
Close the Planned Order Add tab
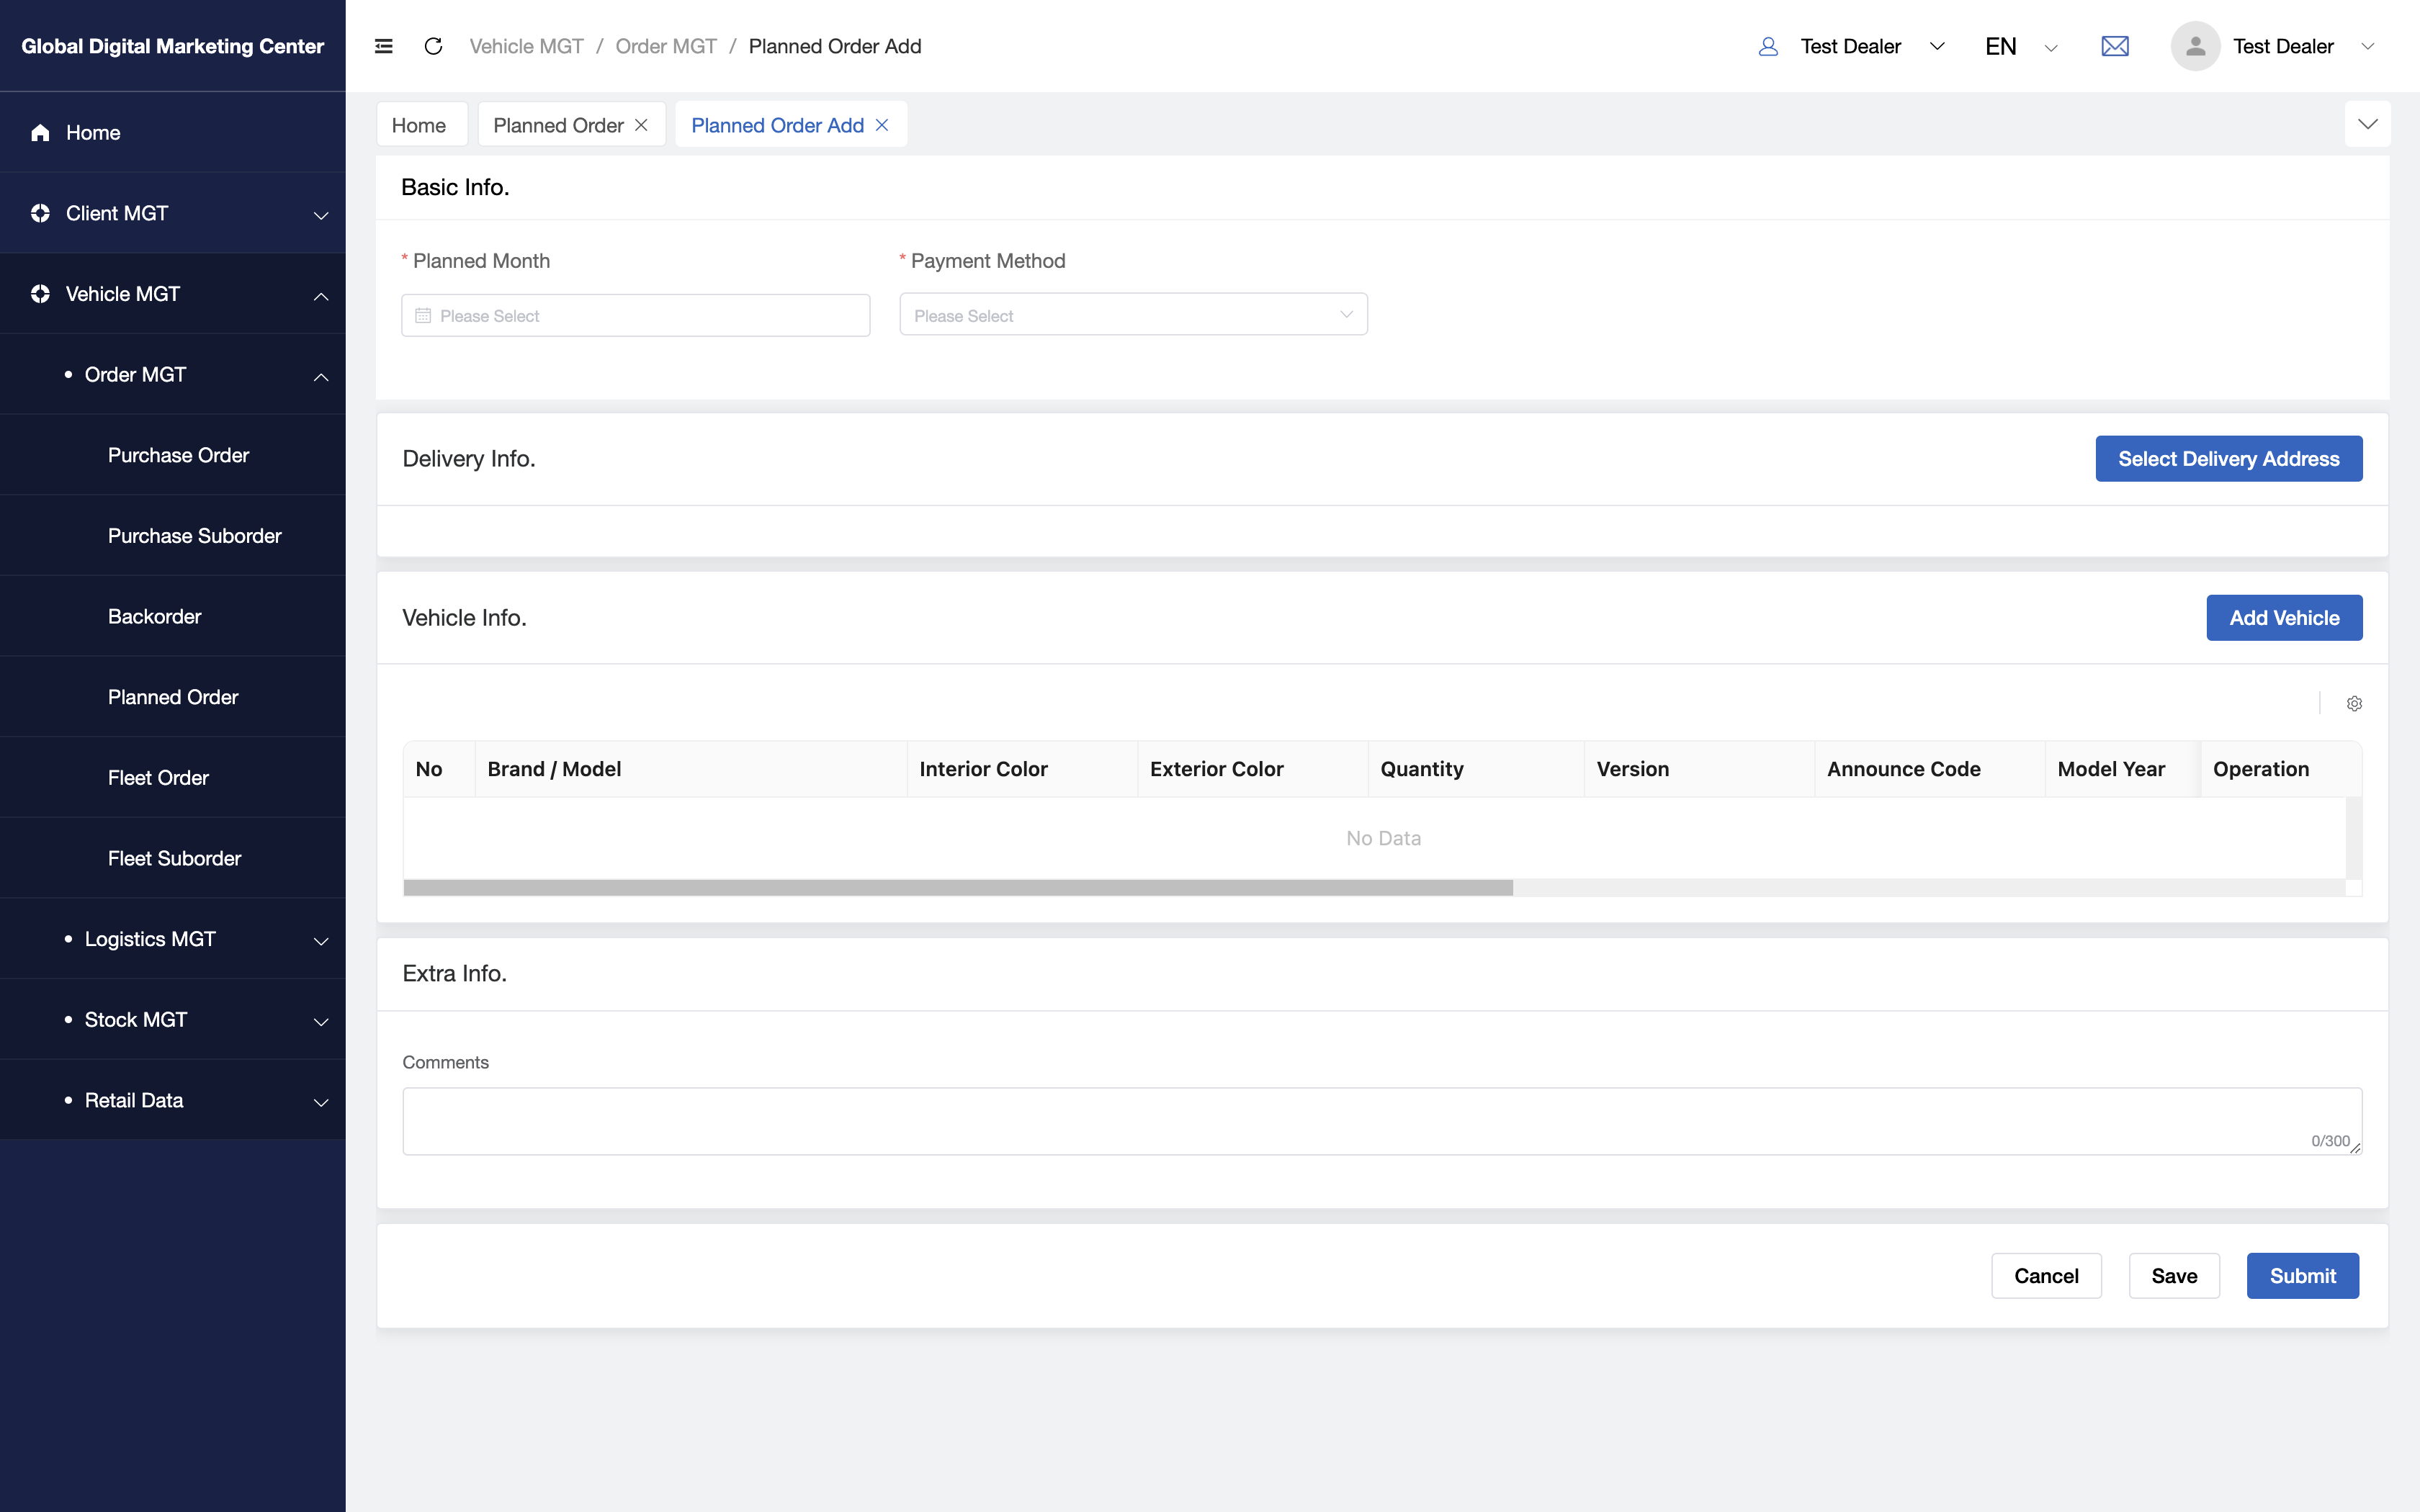pyautogui.click(x=882, y=125)
